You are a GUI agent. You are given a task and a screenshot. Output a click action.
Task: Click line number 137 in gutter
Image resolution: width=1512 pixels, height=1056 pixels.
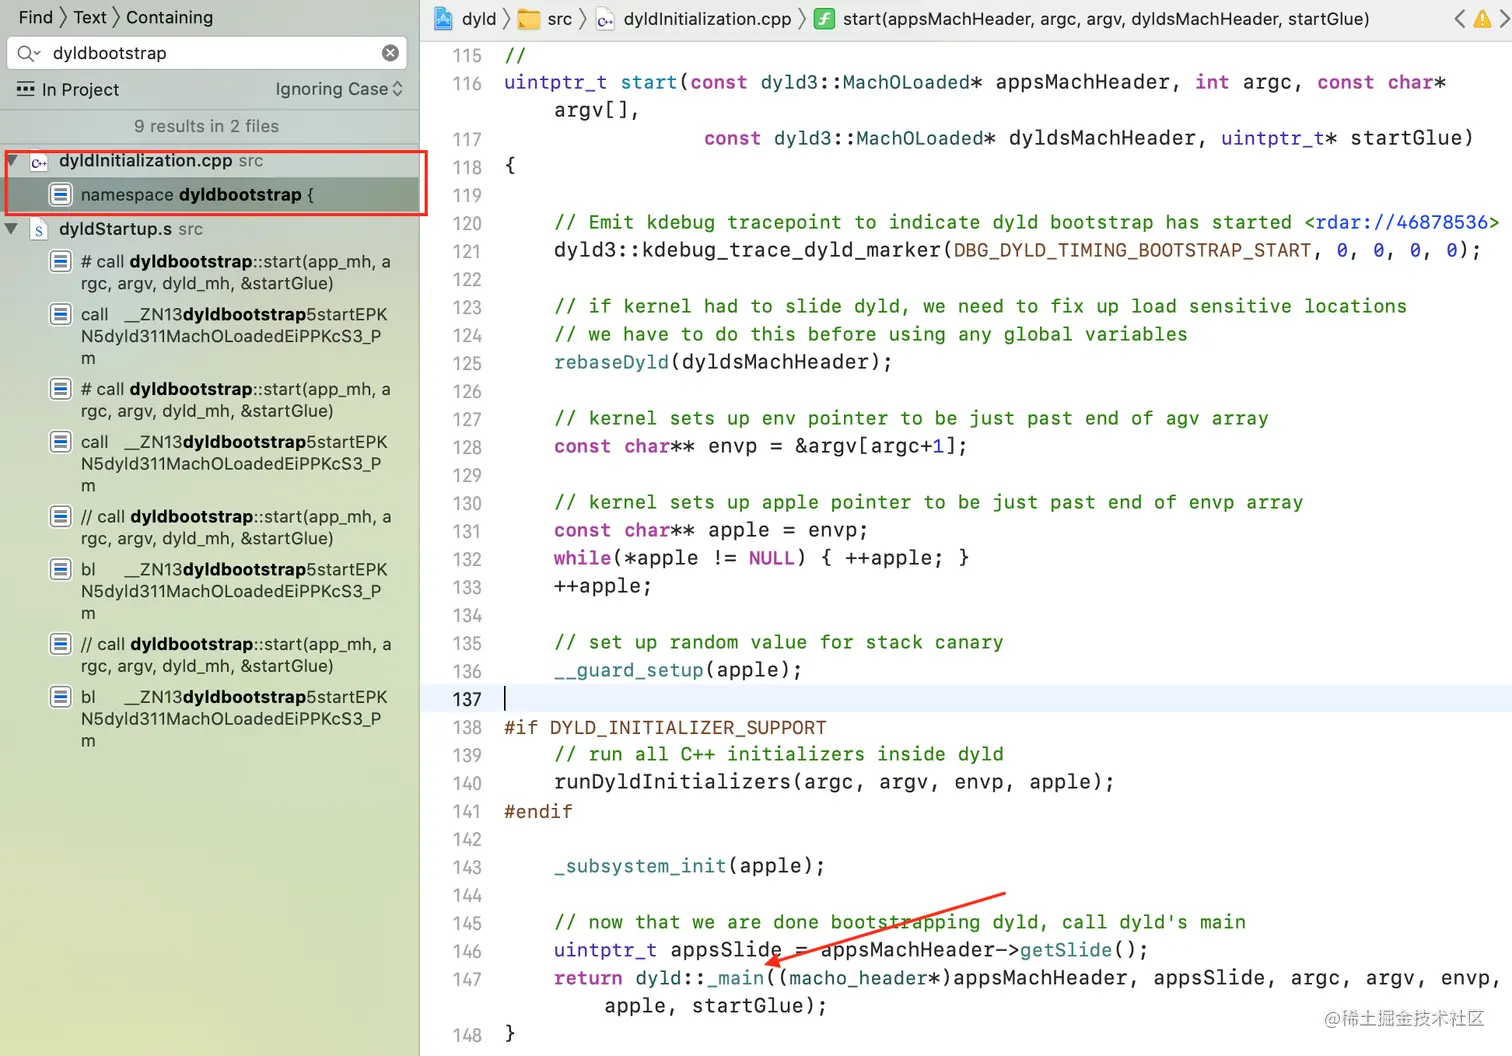click(x=467, y=700)
